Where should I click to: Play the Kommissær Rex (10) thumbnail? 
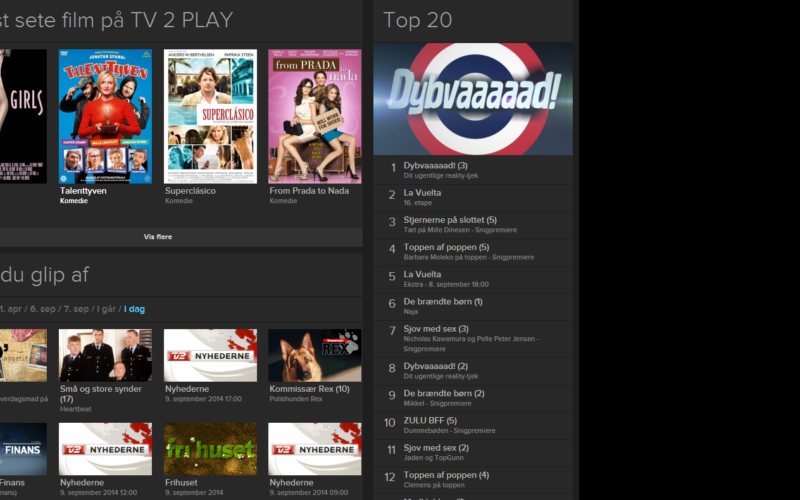click(x=315, y=355)
